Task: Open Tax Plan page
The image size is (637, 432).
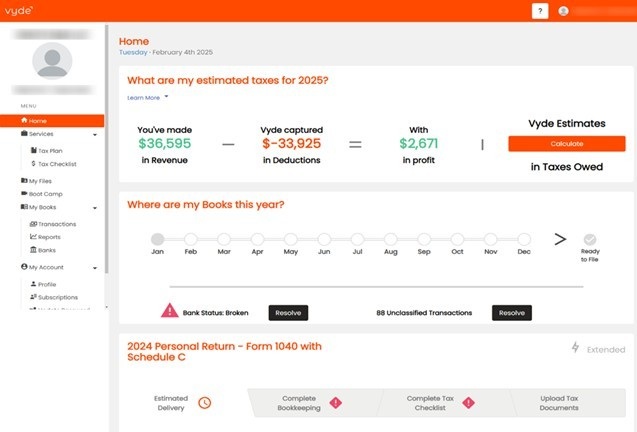Action: click(50, 151)
